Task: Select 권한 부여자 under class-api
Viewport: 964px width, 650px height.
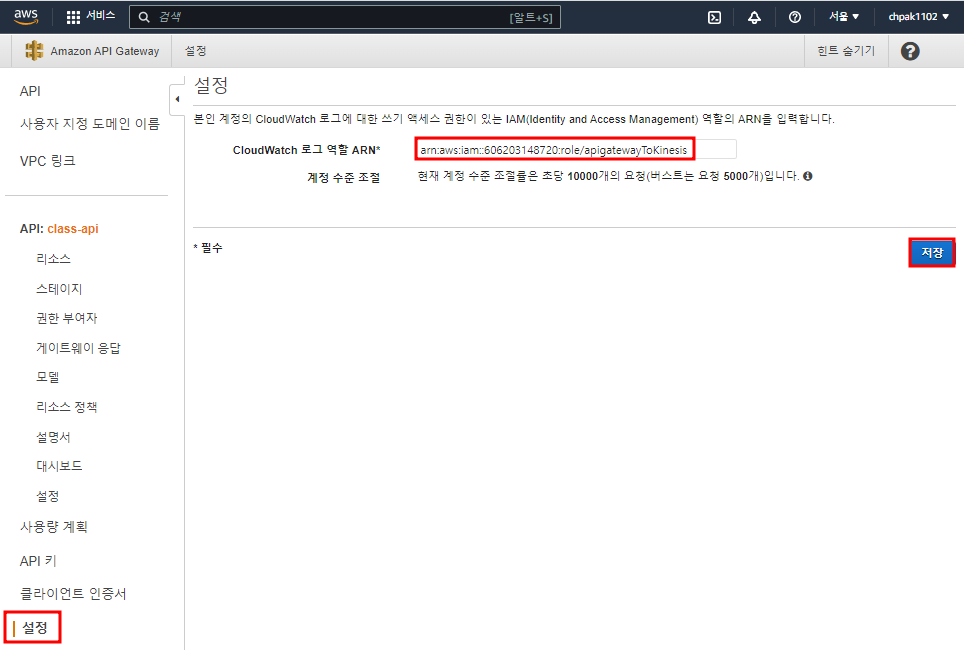Action: pos(66,318)
